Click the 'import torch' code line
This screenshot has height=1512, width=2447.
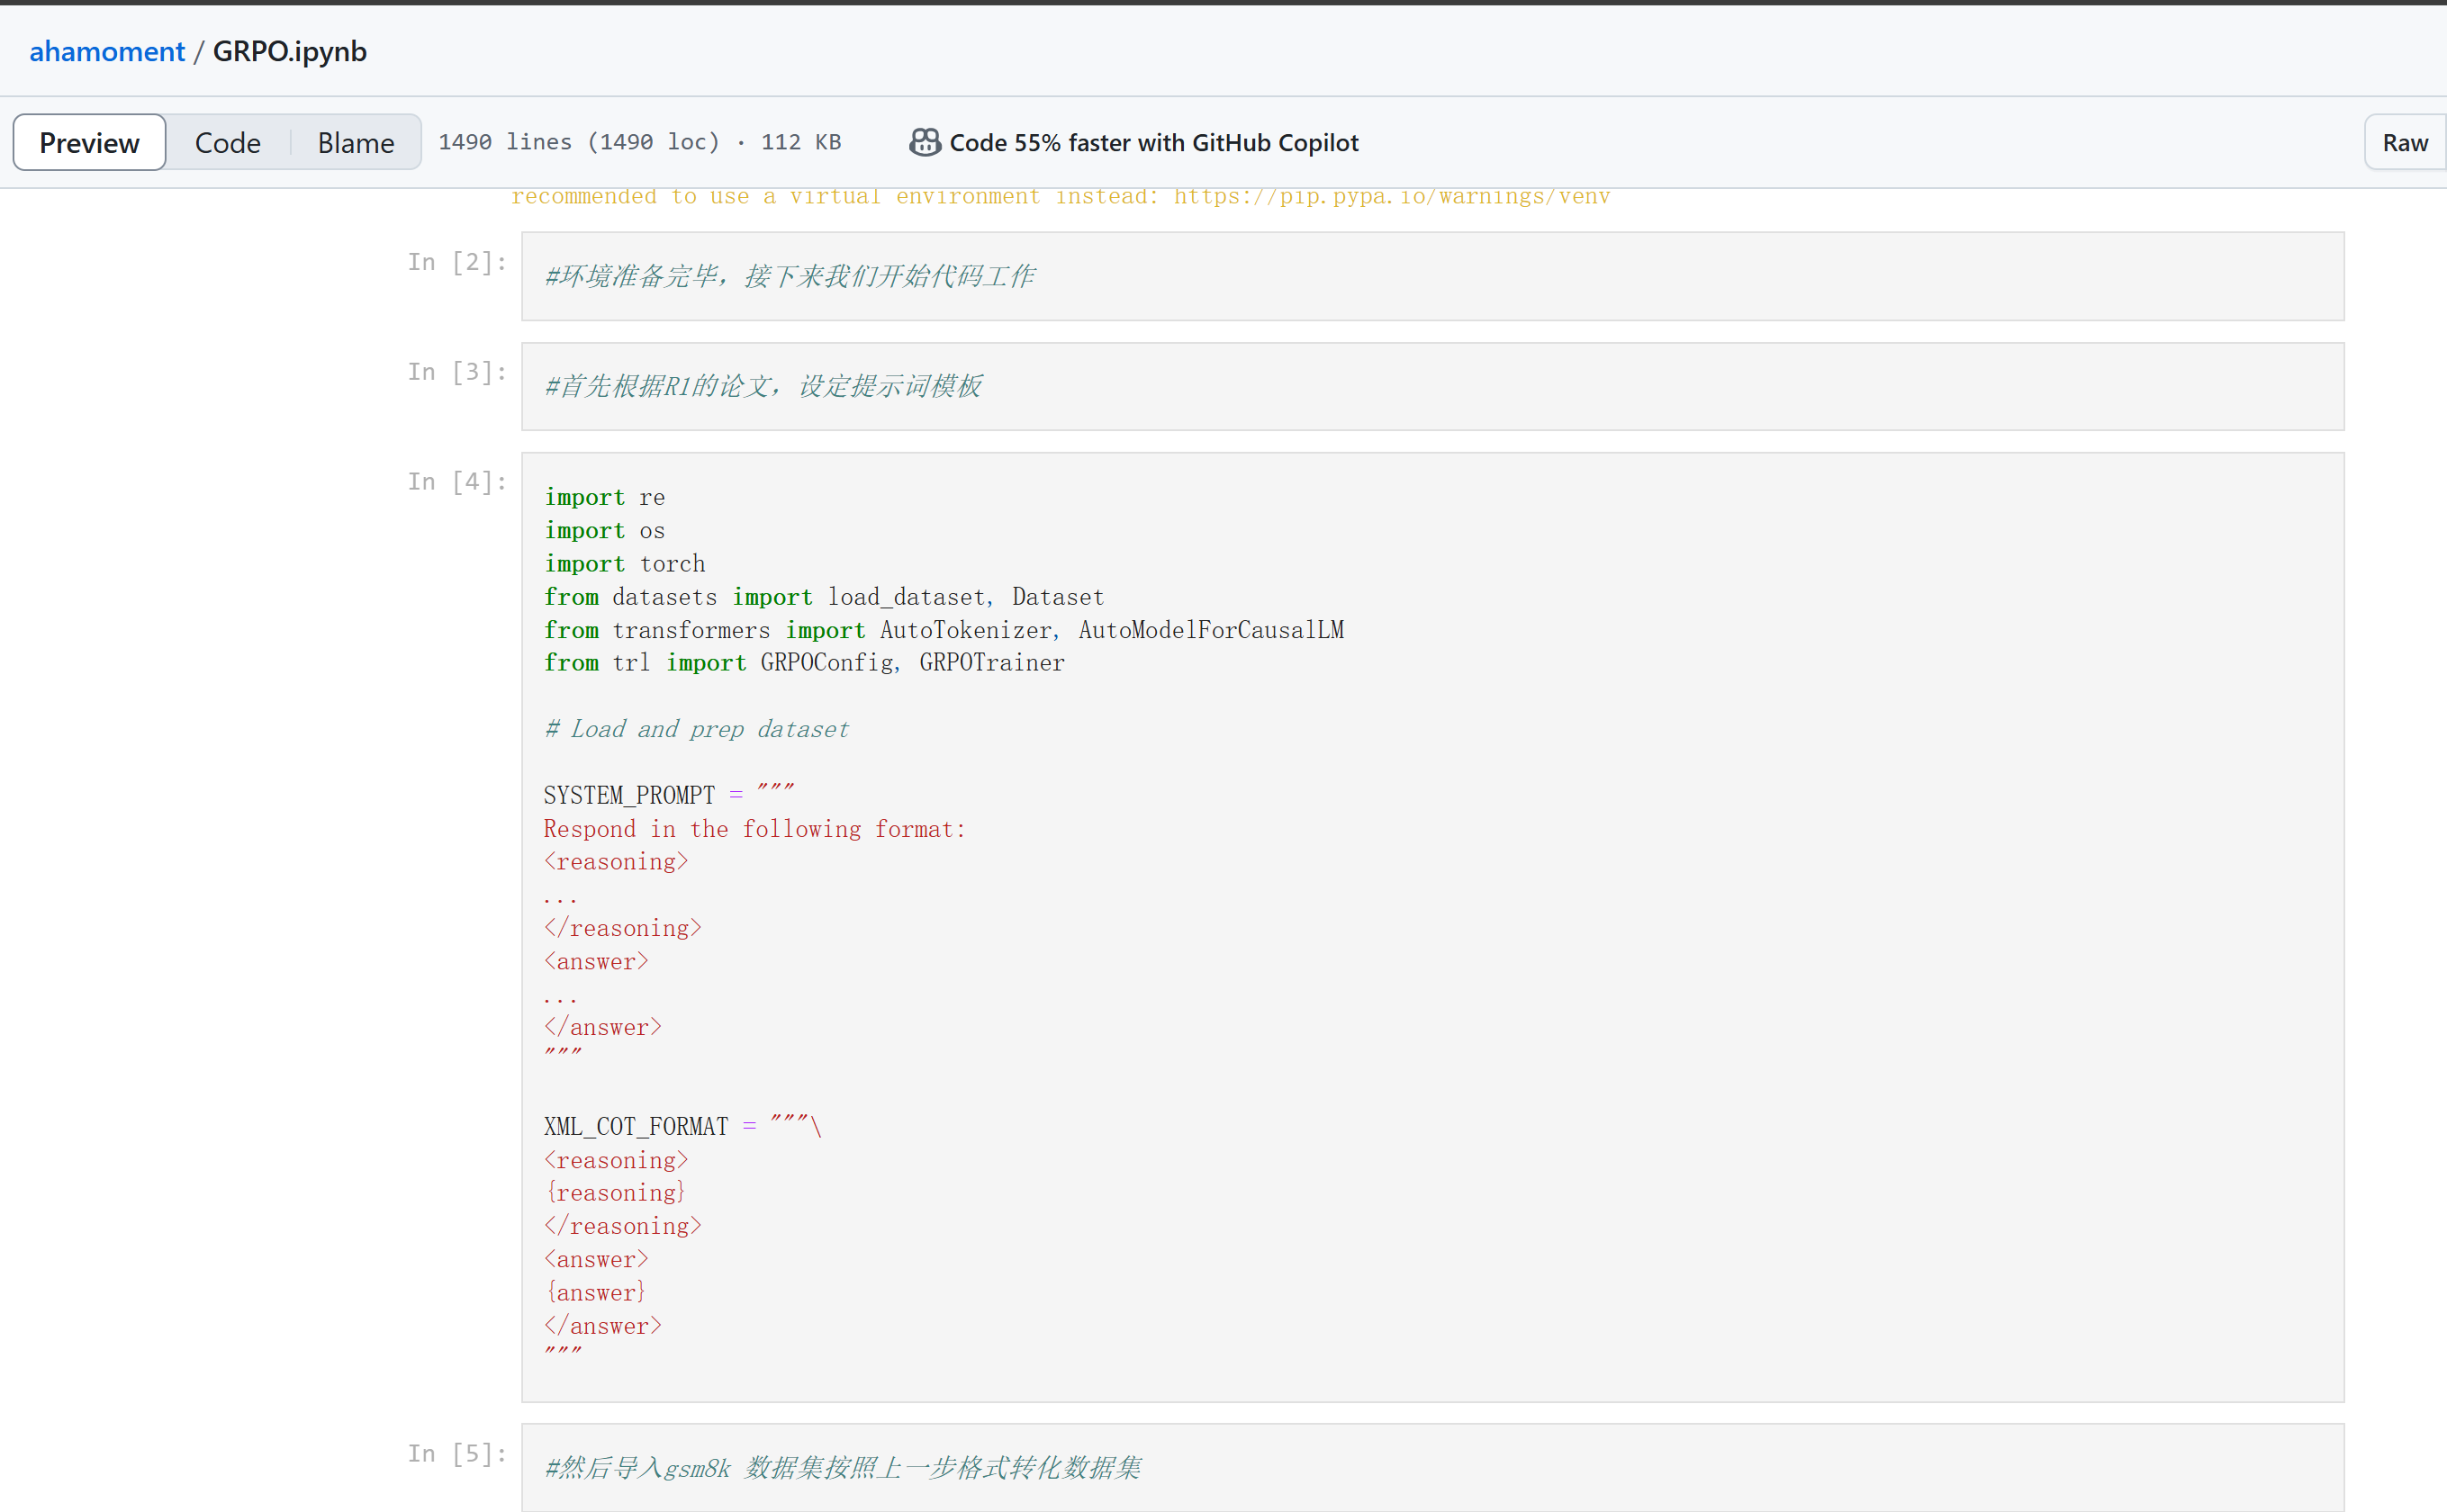click(x=624, y=564)
